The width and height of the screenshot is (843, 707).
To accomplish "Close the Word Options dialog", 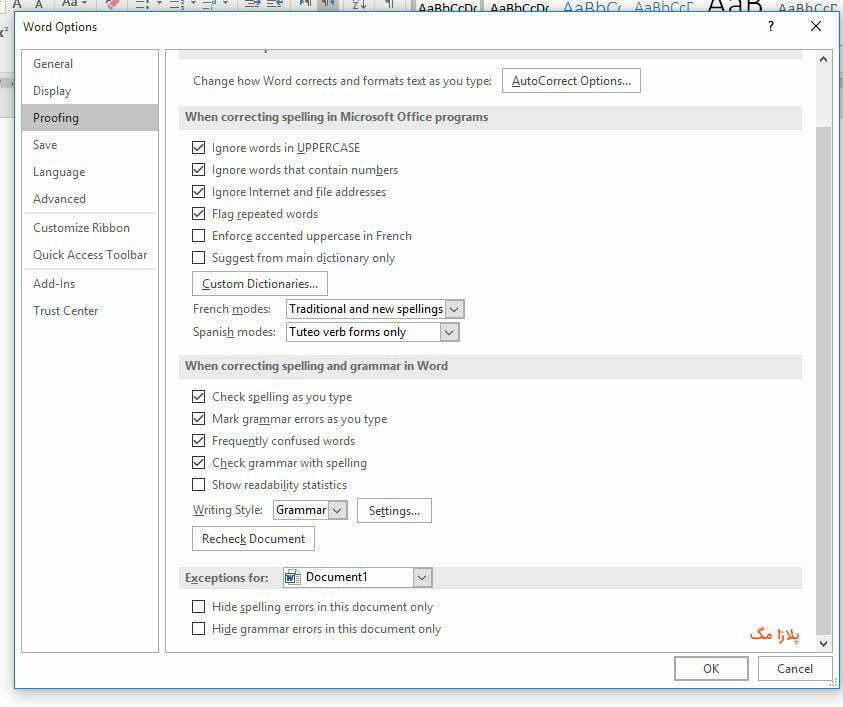I will click(816, 26).
